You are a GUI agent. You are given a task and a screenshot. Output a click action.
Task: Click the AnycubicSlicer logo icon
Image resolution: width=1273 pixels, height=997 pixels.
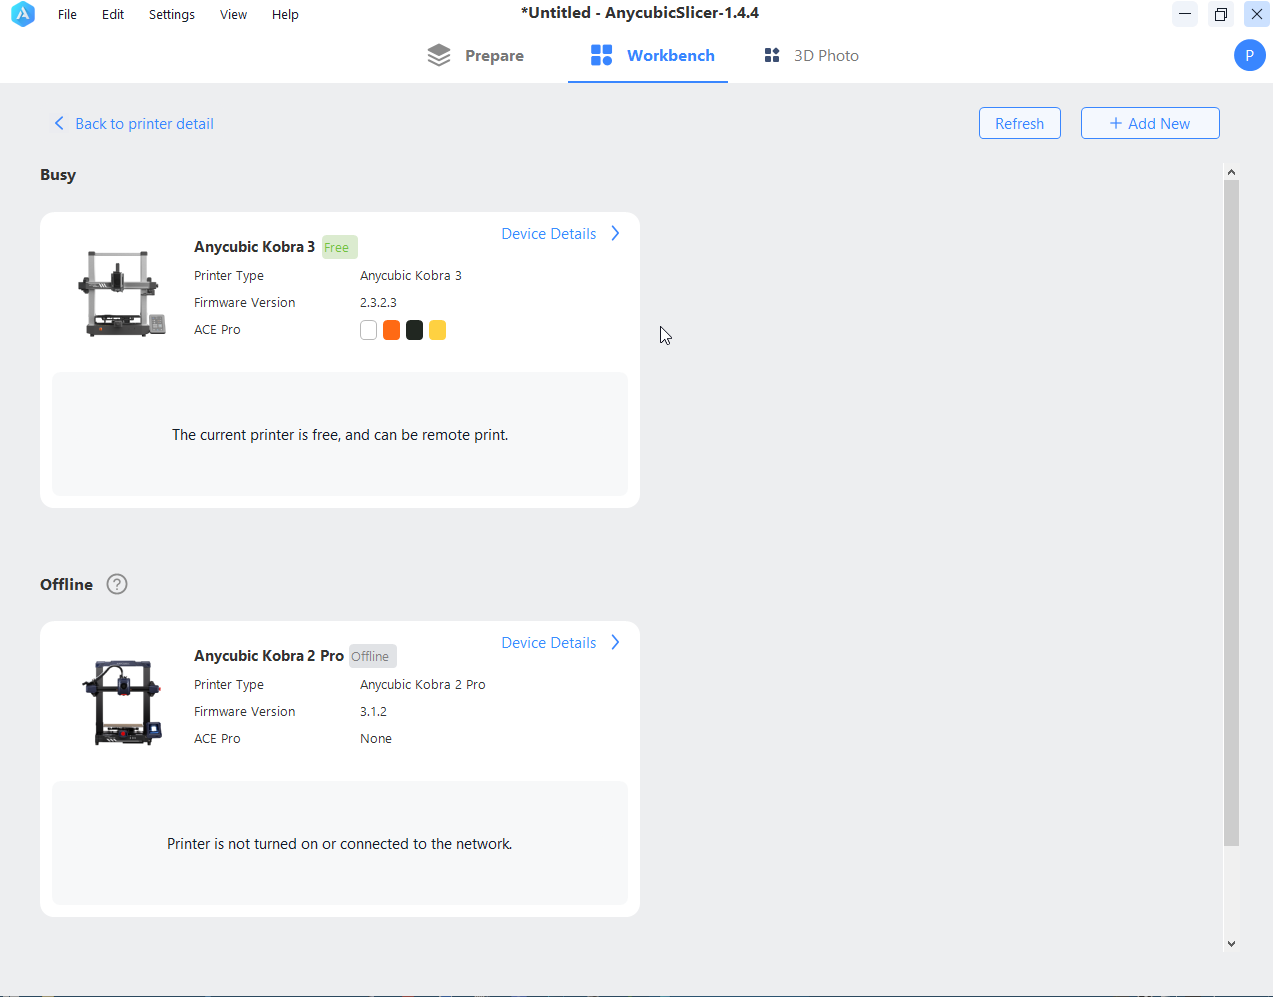pyautogui.click(x=23, y=14)
